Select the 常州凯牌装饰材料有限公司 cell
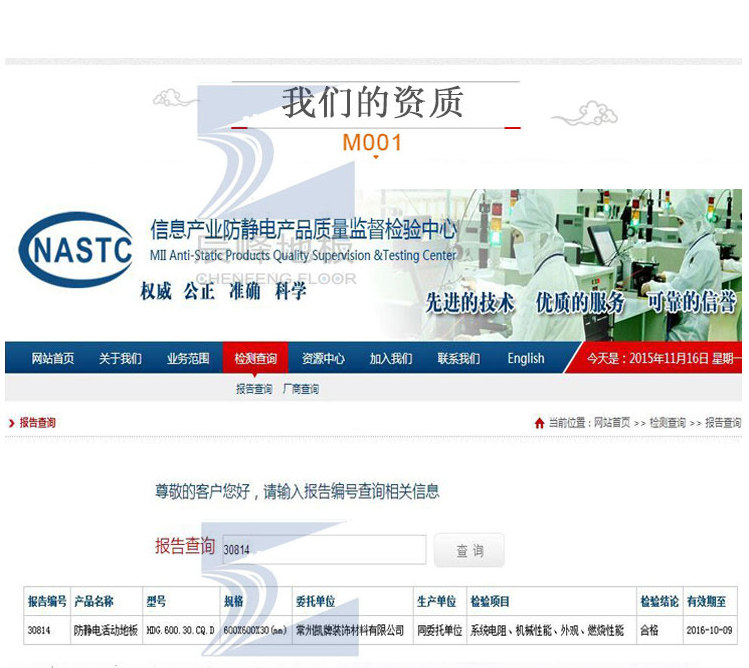The height and width of the screenshot is (668, 749). (x=353, y=630)
